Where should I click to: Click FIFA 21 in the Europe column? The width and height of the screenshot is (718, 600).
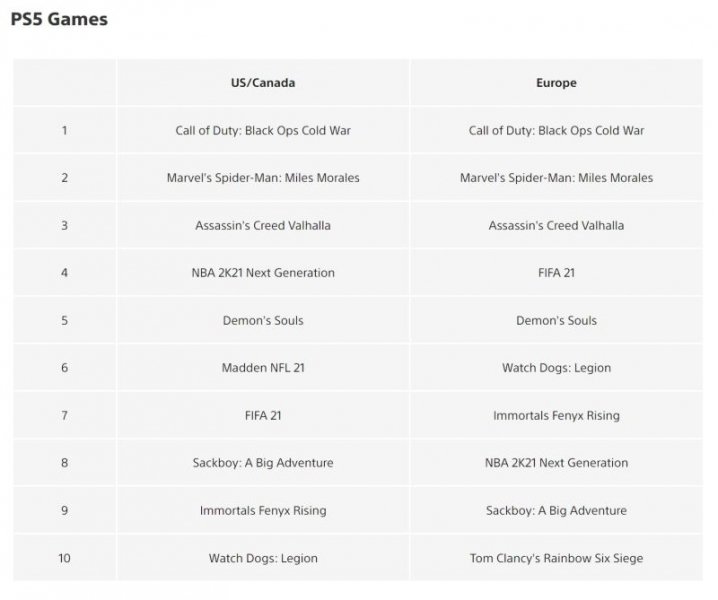coord(556,273)
